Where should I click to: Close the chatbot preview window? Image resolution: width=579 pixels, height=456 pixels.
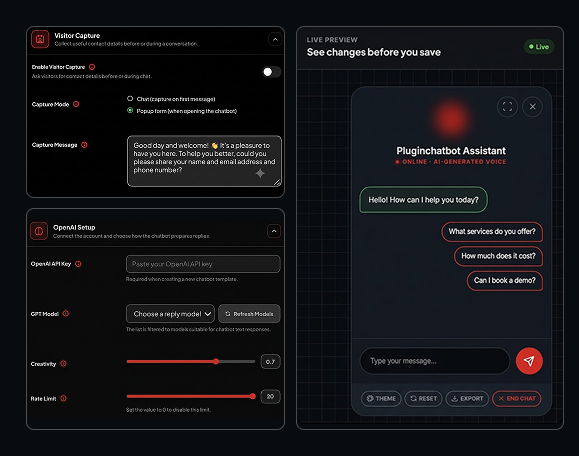pyautogui.click(x=532, y=107)
